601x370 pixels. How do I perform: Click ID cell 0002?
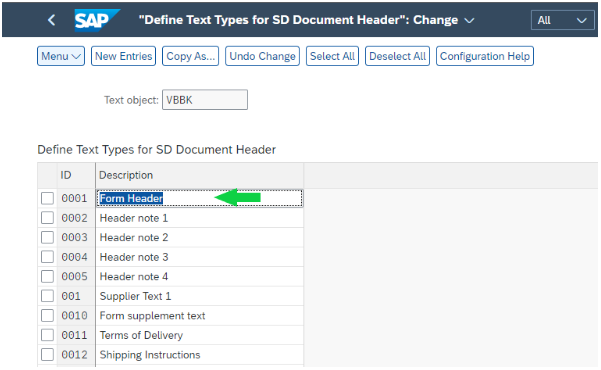tap(76, 218)
